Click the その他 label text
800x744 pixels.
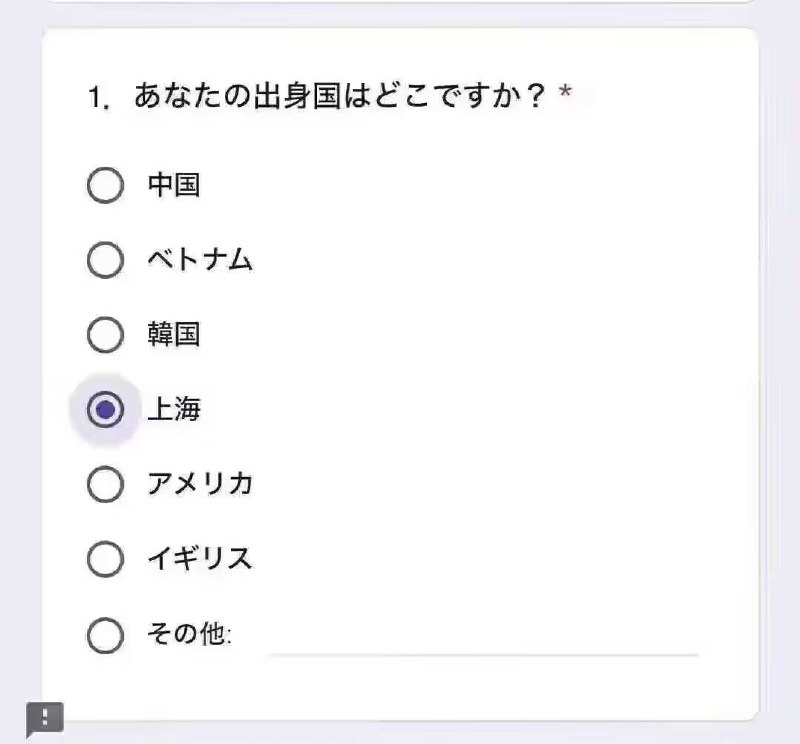(189, 634)
